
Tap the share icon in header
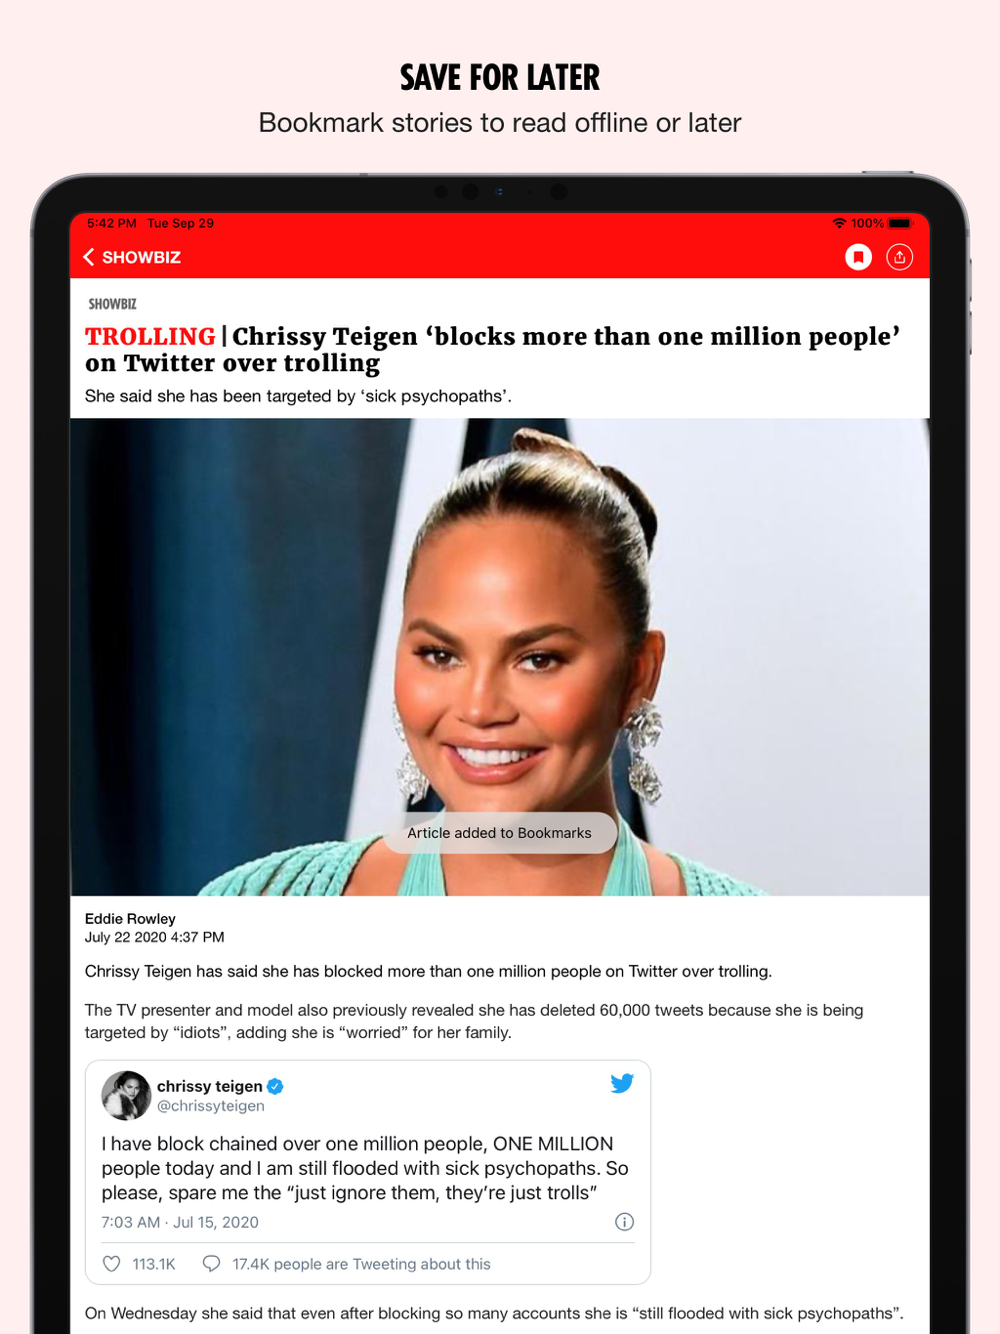coord(900,257)
